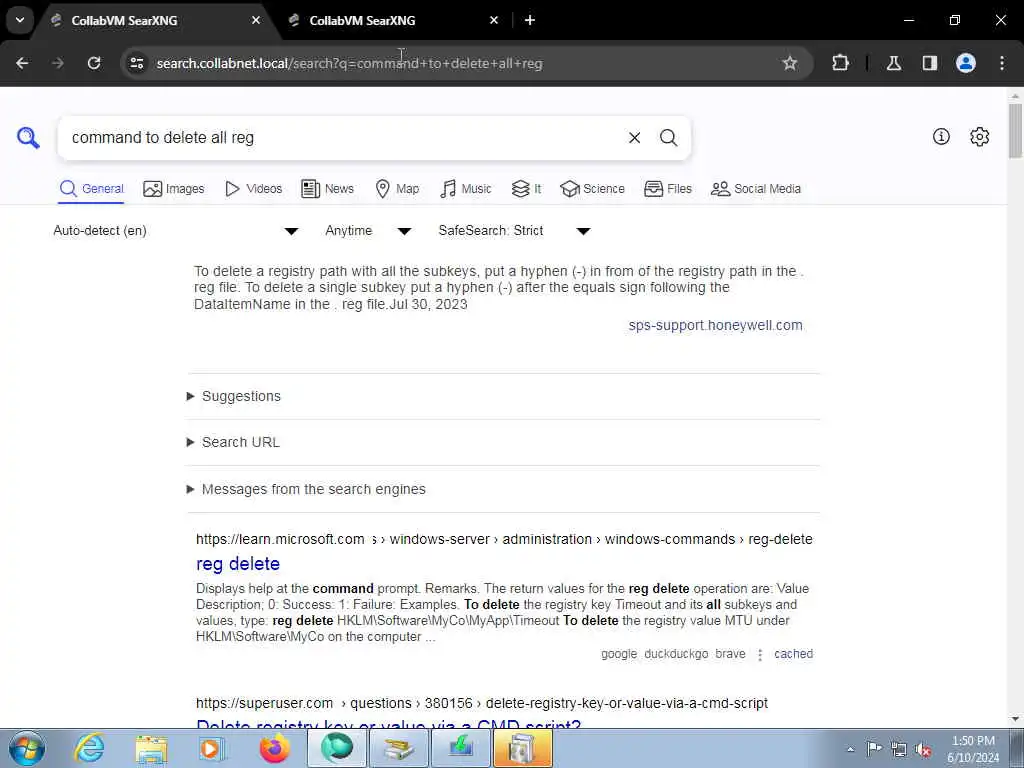Toggle the browser side panel
This screenshot has width=1024, height=768.
pos(929,63)
